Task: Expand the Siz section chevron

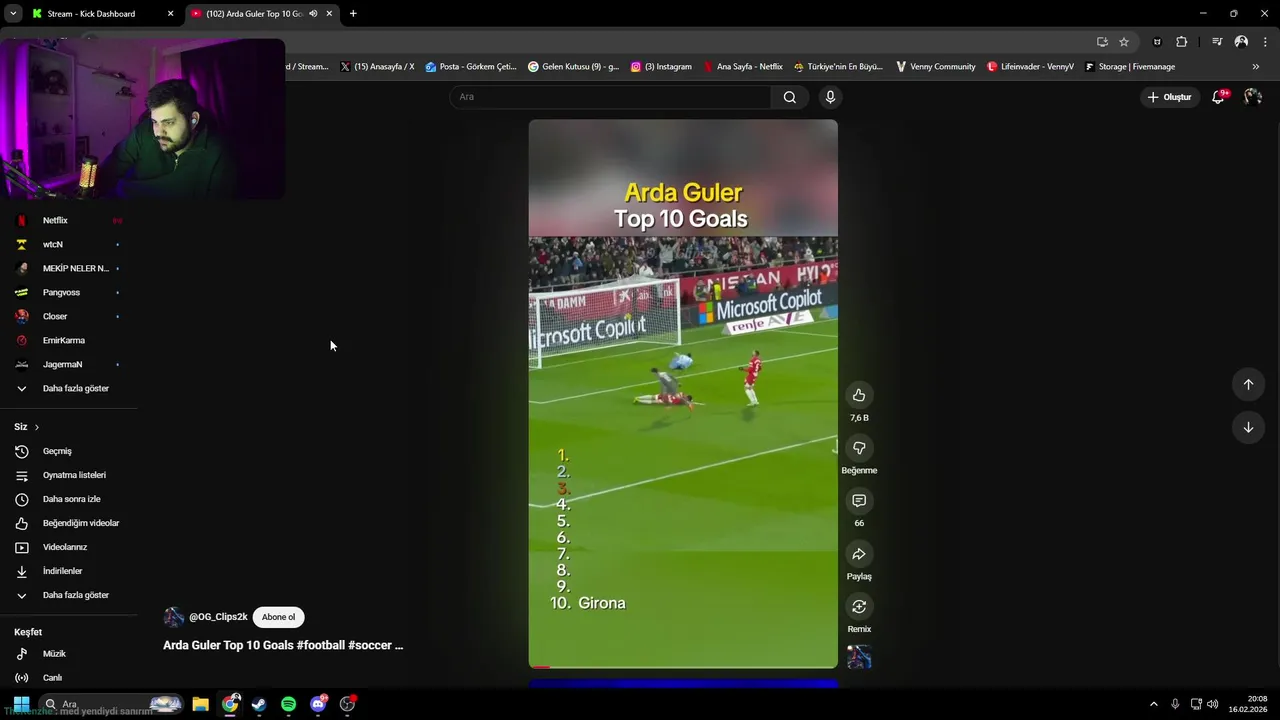Action: 37,427
